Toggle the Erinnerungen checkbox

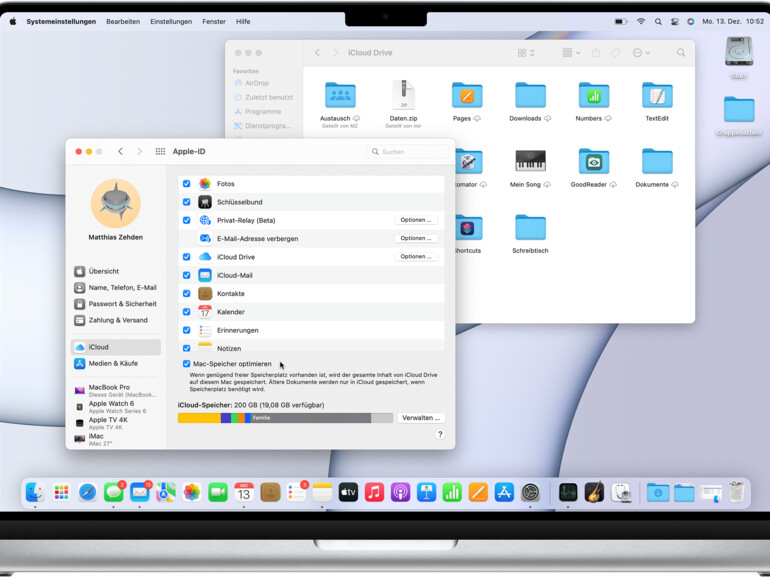[187, 330]
